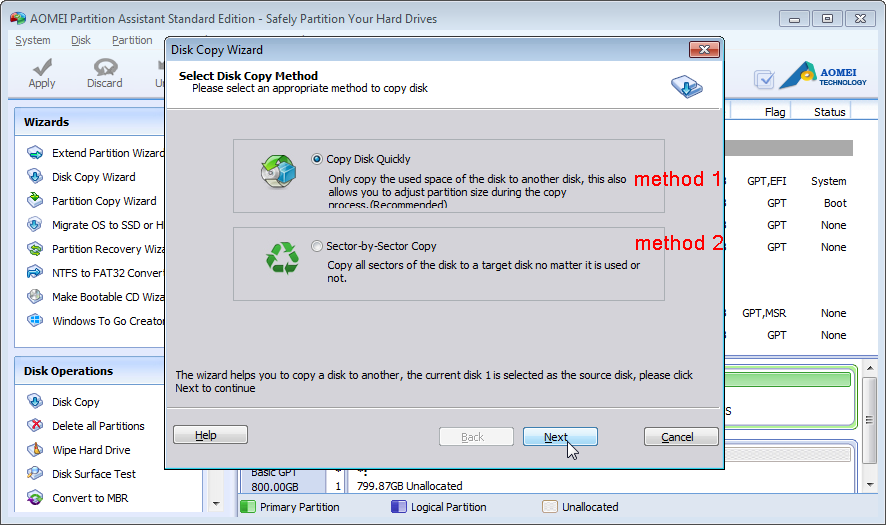Click the AOMEI Technology logo
Image resolution: width=886 pixels, height=525 pixels.
pos(823,76)
